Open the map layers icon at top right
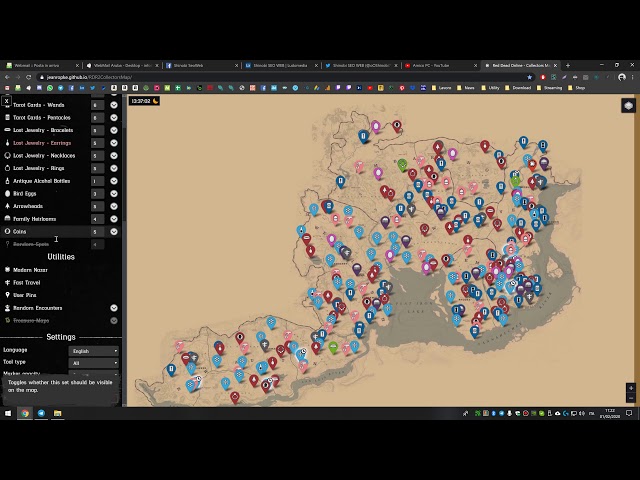 click(x=628, y=105)
